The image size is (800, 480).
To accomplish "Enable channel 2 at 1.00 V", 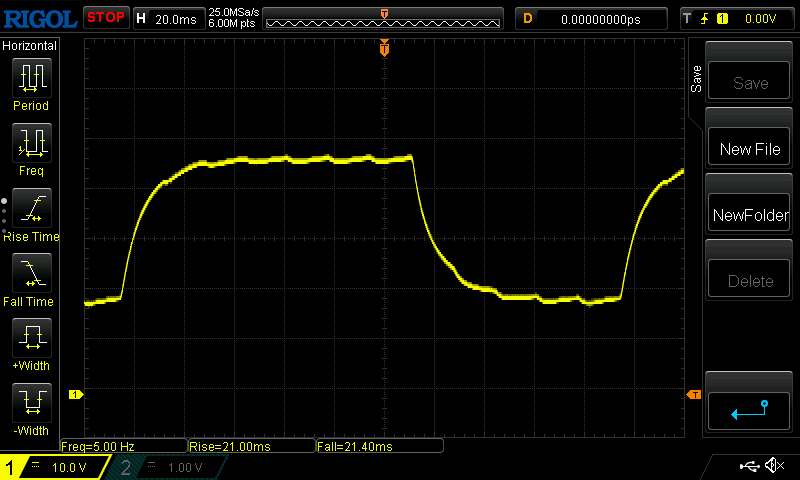I will tap(165, 467).
